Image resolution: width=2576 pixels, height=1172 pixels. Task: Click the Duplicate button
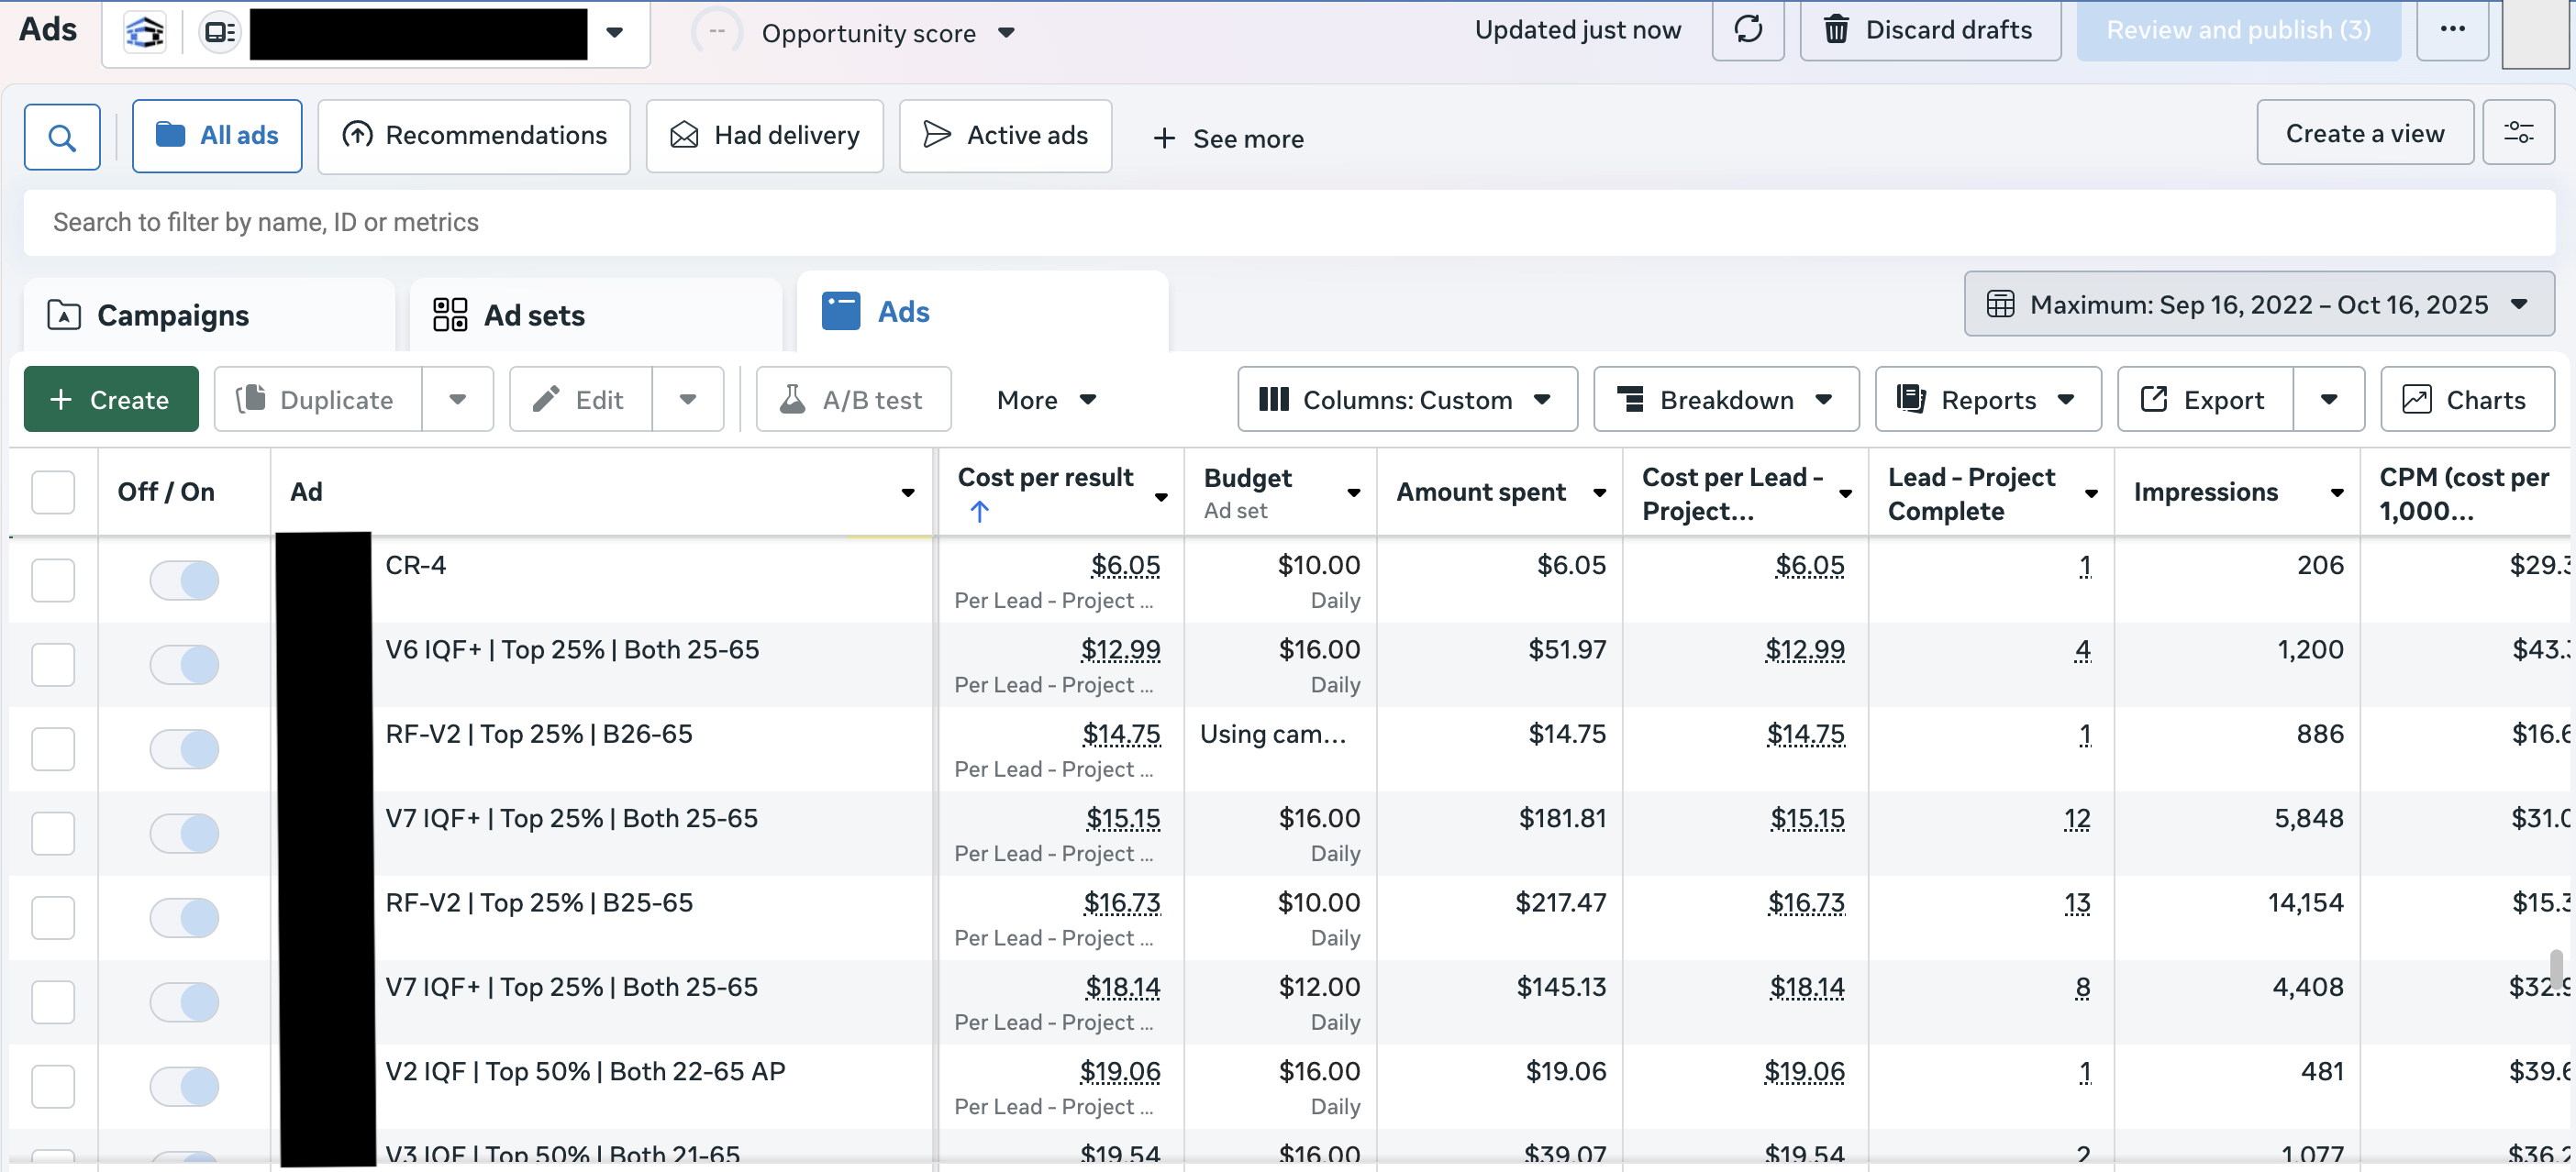point(318,399)
